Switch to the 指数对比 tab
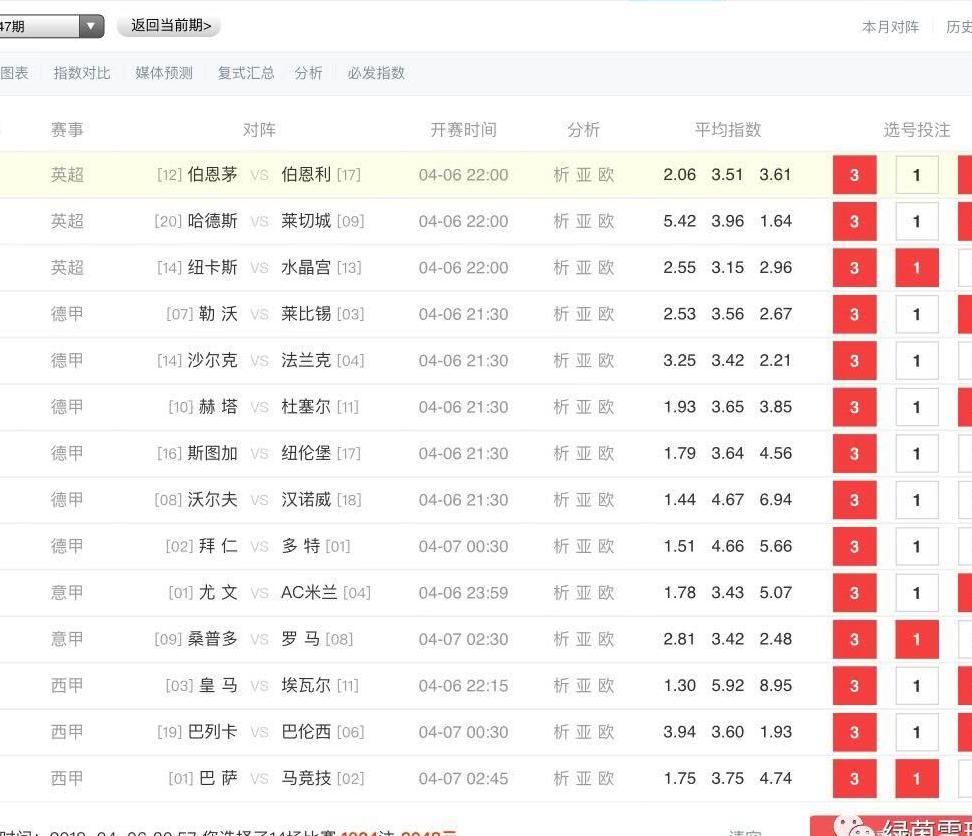The height and width of the screenshot is (836, 972). [82, 72]
